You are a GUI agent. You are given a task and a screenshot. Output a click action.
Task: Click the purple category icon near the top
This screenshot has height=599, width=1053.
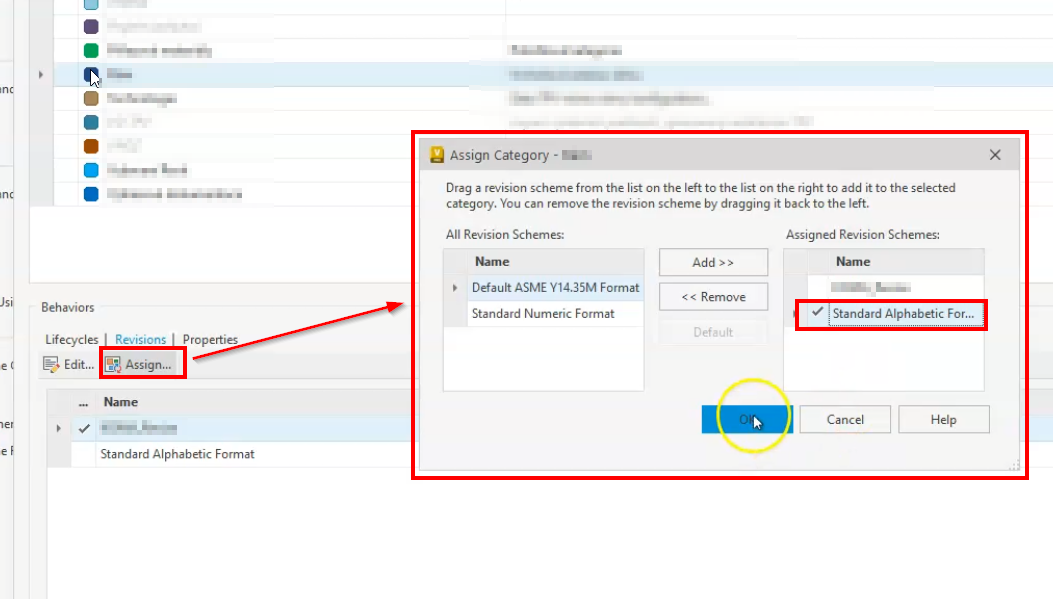[90, 26]
